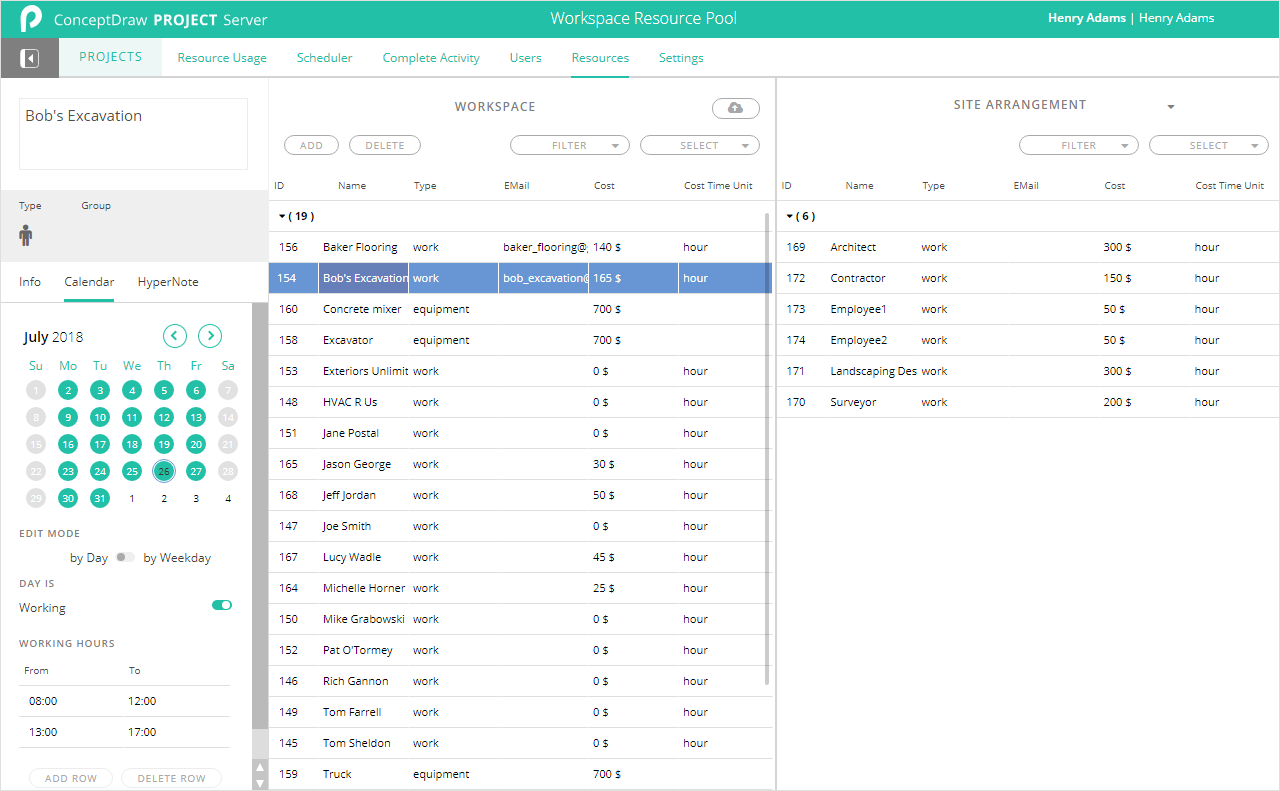Click the bob_excavation email cell
1280x791 pixels.
tap(544, 278)
